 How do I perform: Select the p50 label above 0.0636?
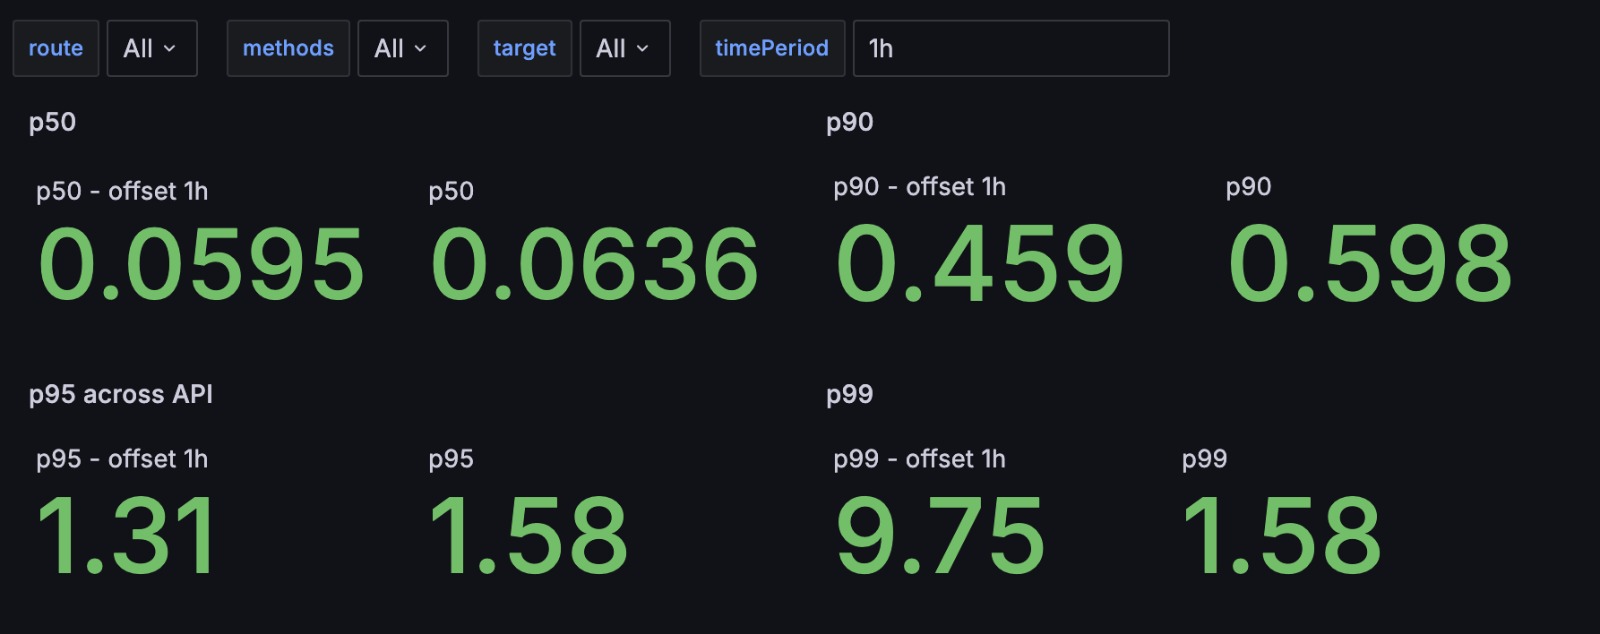tap(451, 191)
